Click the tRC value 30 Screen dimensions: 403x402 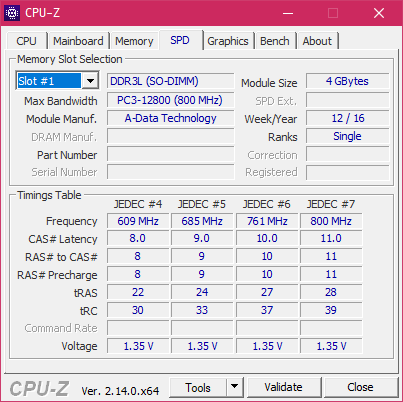tap(138, 310)
